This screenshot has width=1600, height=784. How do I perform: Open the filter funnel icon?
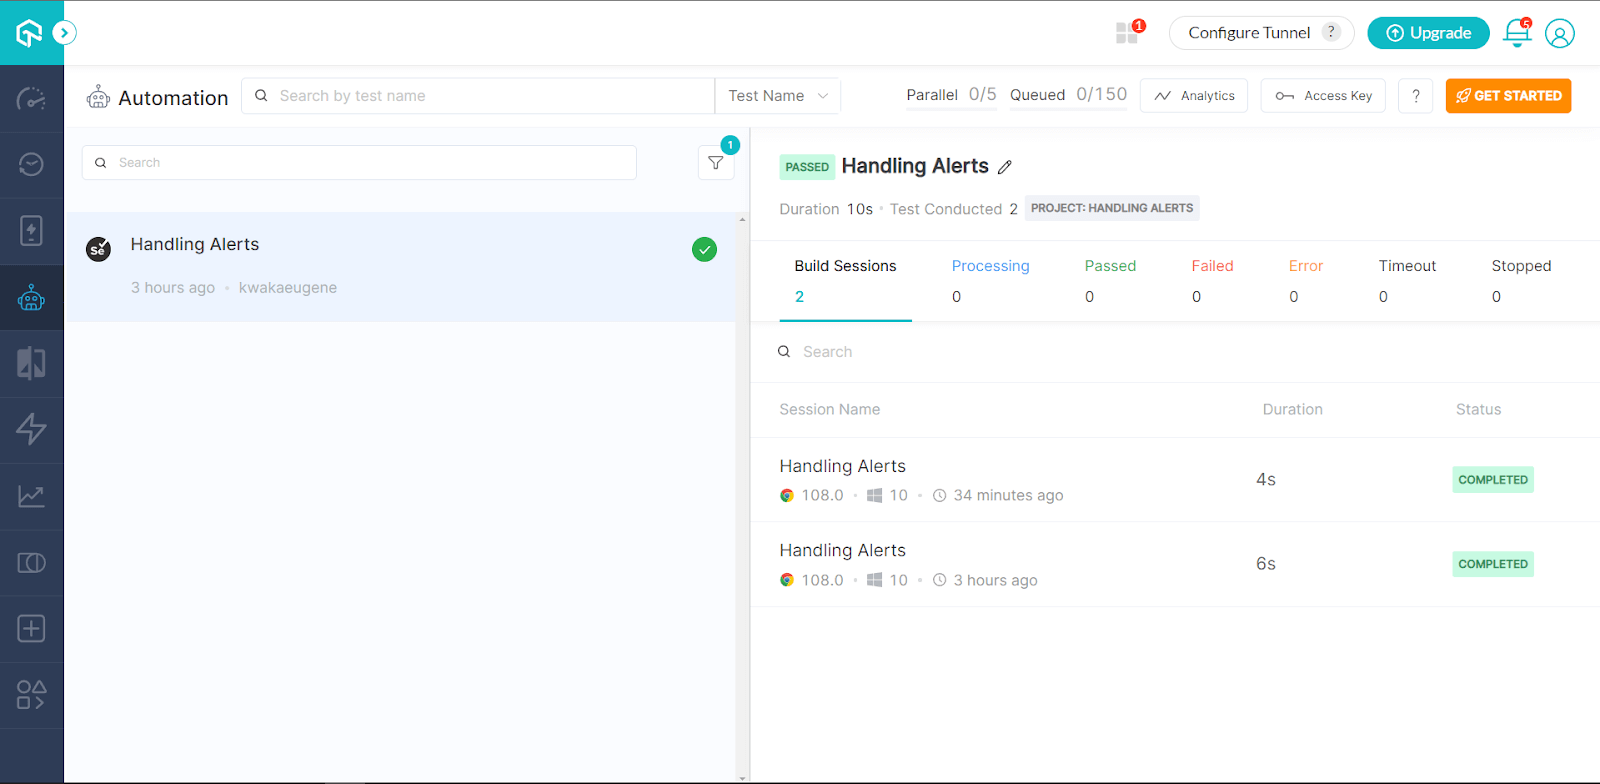[716, 163]
